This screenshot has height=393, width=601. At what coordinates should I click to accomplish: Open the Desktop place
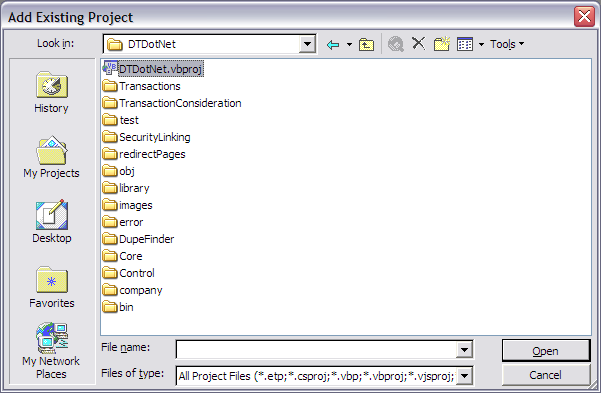pyautogui.click(x=52, y=222)
